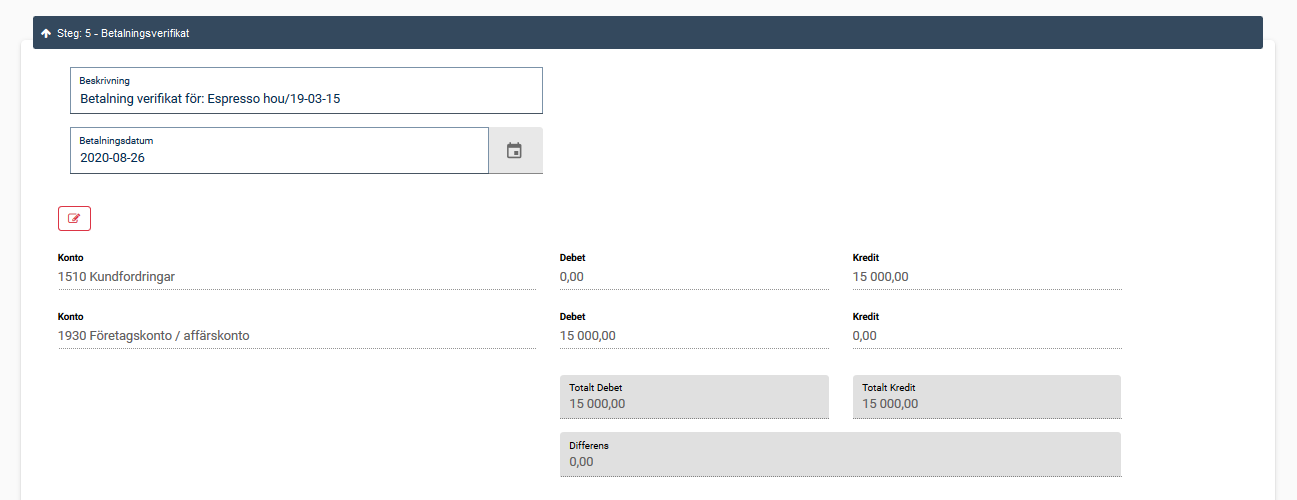This screenshot has height=500, width=1297.
Task: Click the Differens summary box
Action: coord(839,455)
